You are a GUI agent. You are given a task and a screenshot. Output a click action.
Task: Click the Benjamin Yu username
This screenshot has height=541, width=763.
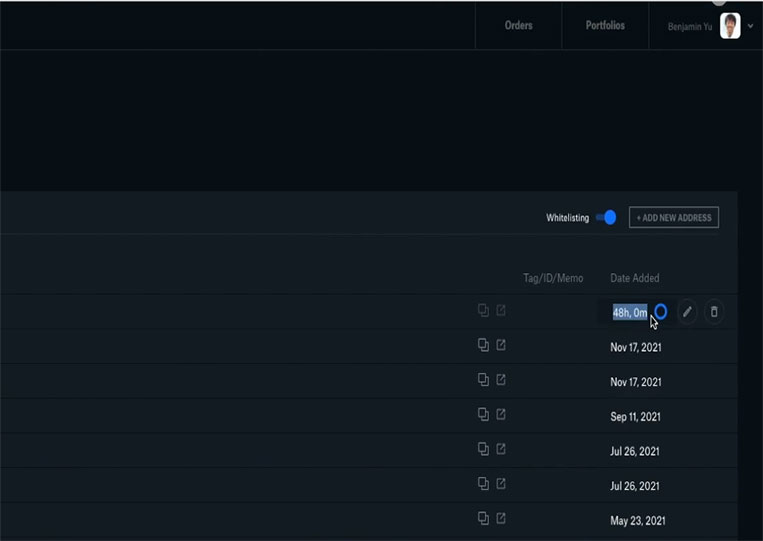pos(690,27)
